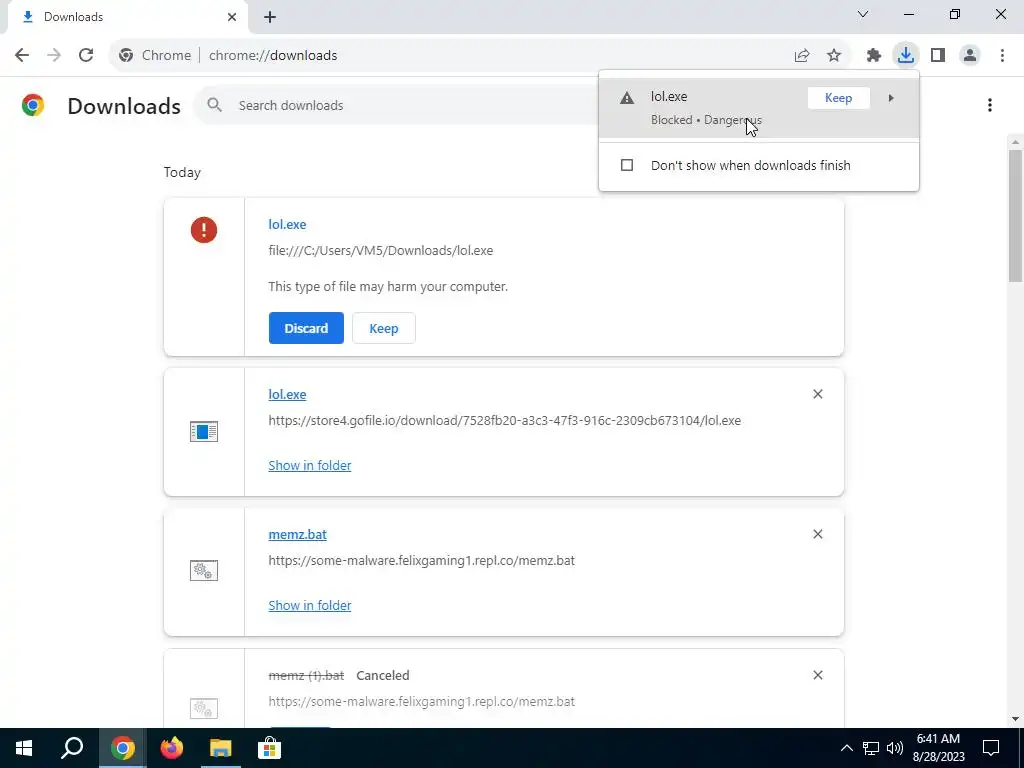This screenshot has width=1024, height=768.
Task: Keep lol.exe on the downloads page
Action: tap(383, 328)
